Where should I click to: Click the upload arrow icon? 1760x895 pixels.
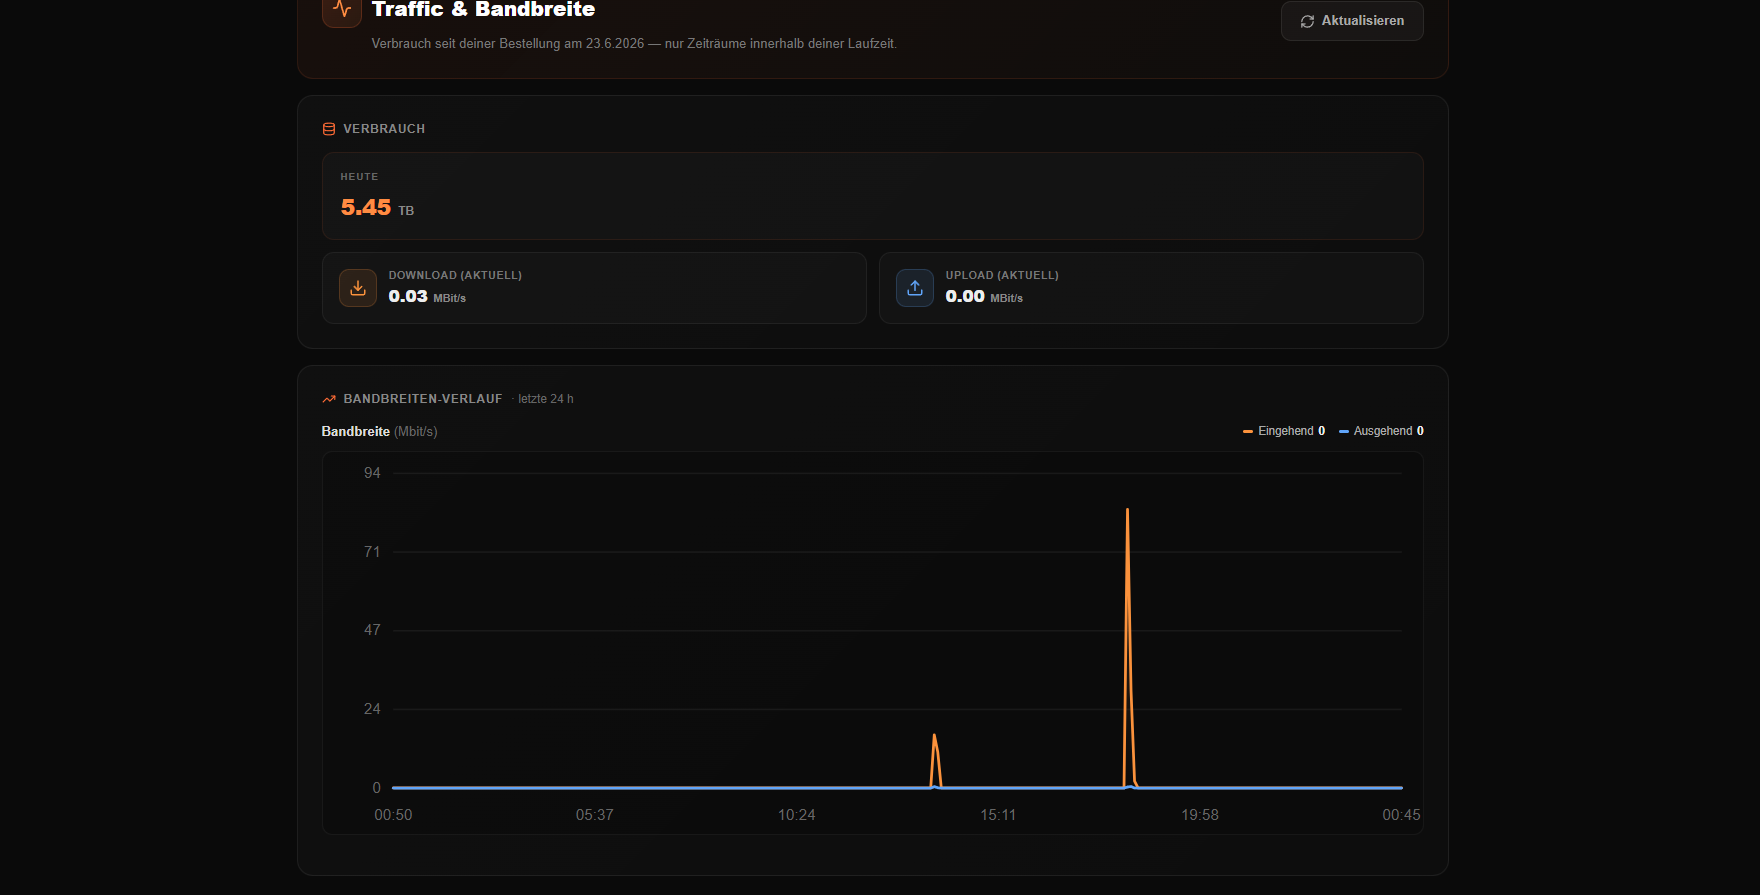pyautogui.click(x=915, y=288)
